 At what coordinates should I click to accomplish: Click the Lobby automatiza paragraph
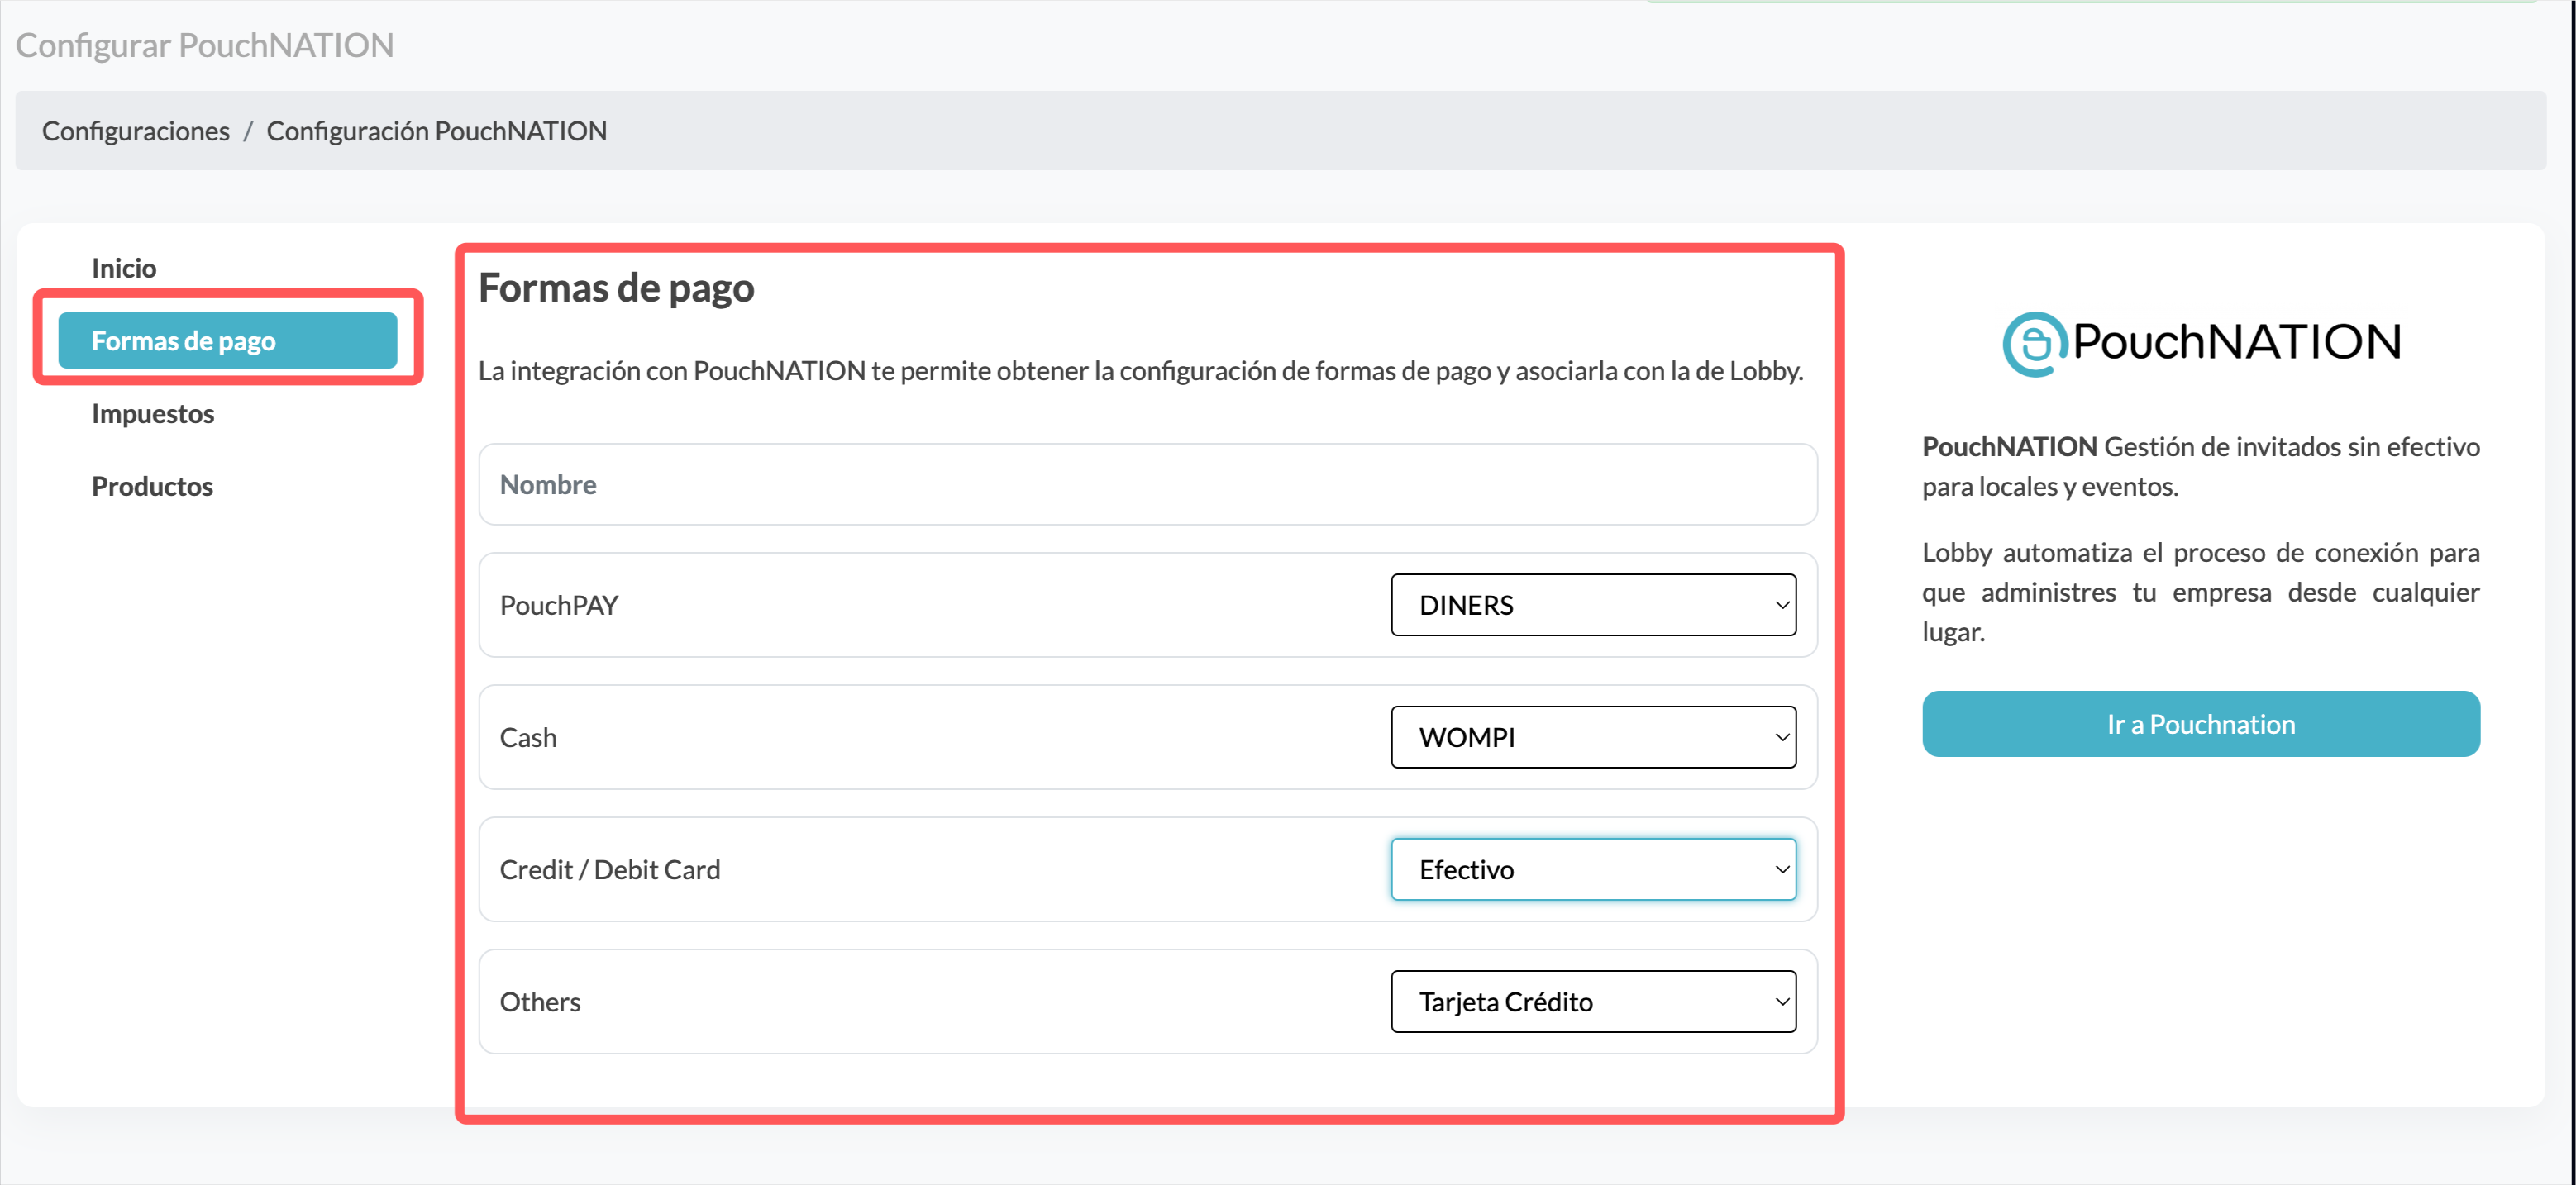(2200, 592)
